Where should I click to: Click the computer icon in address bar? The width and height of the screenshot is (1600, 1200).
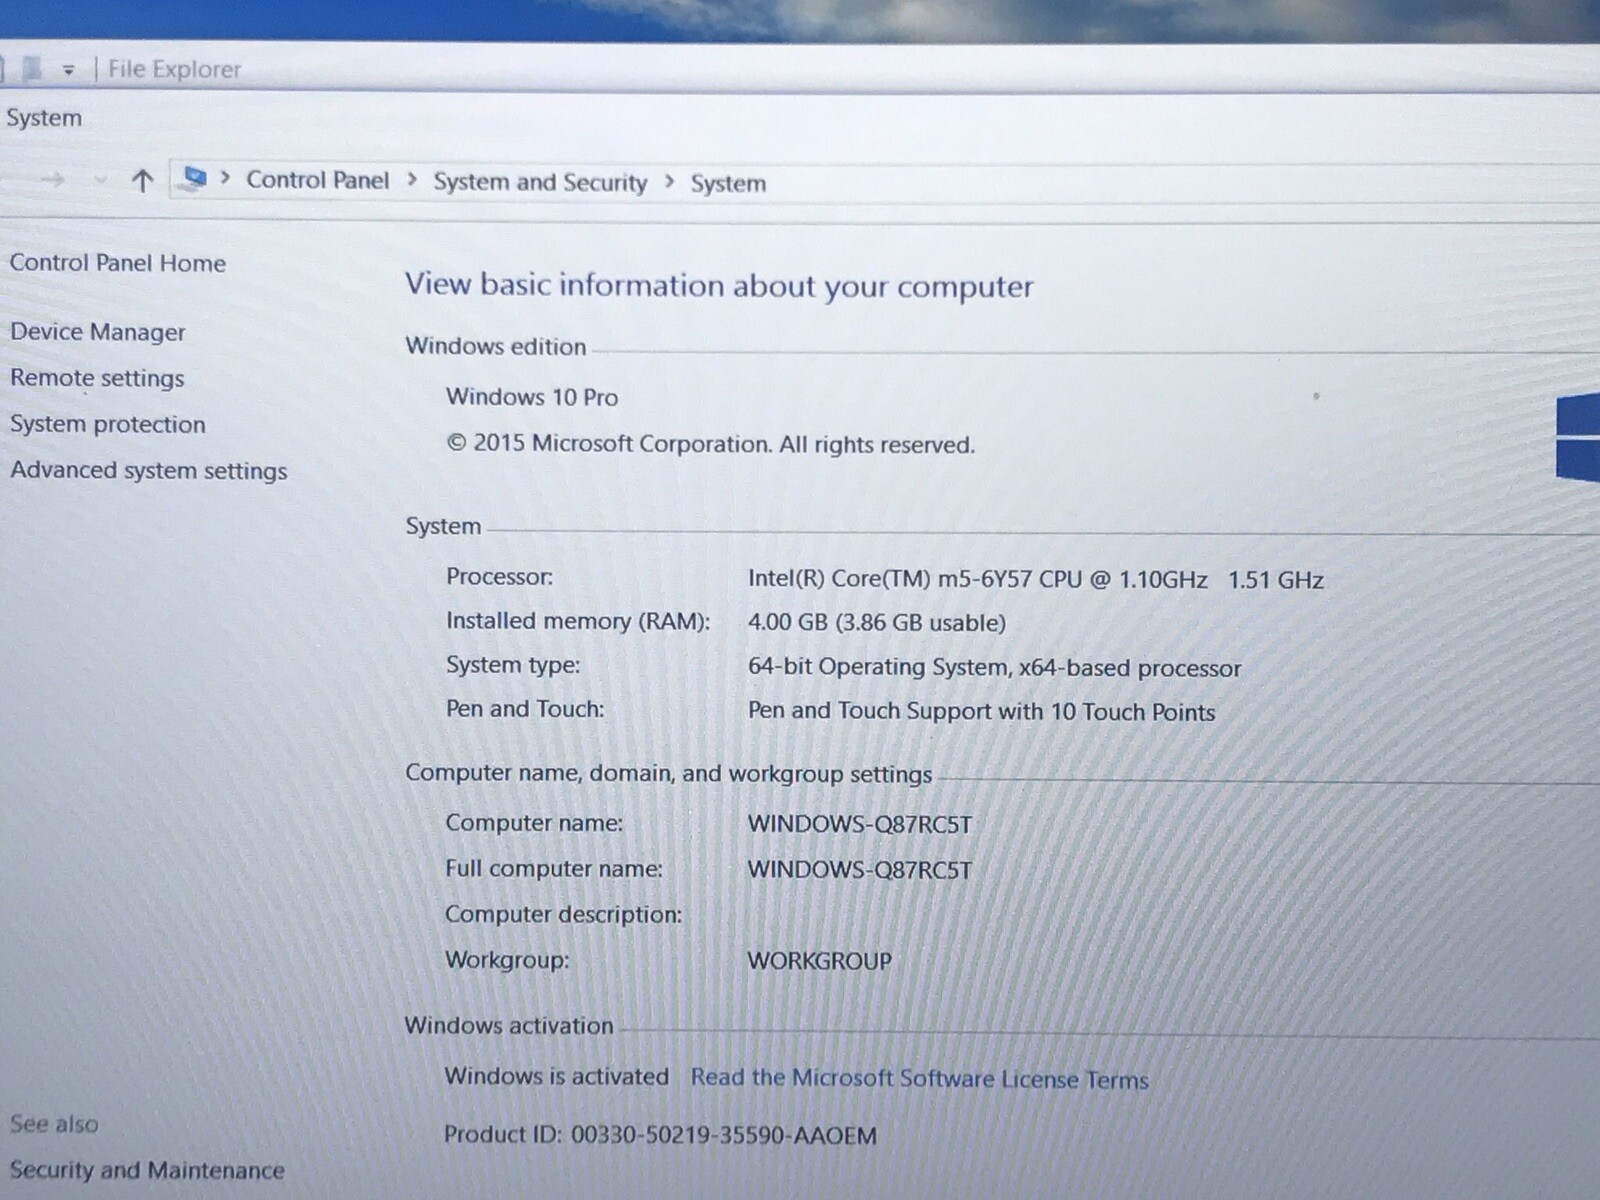point(194,178)
